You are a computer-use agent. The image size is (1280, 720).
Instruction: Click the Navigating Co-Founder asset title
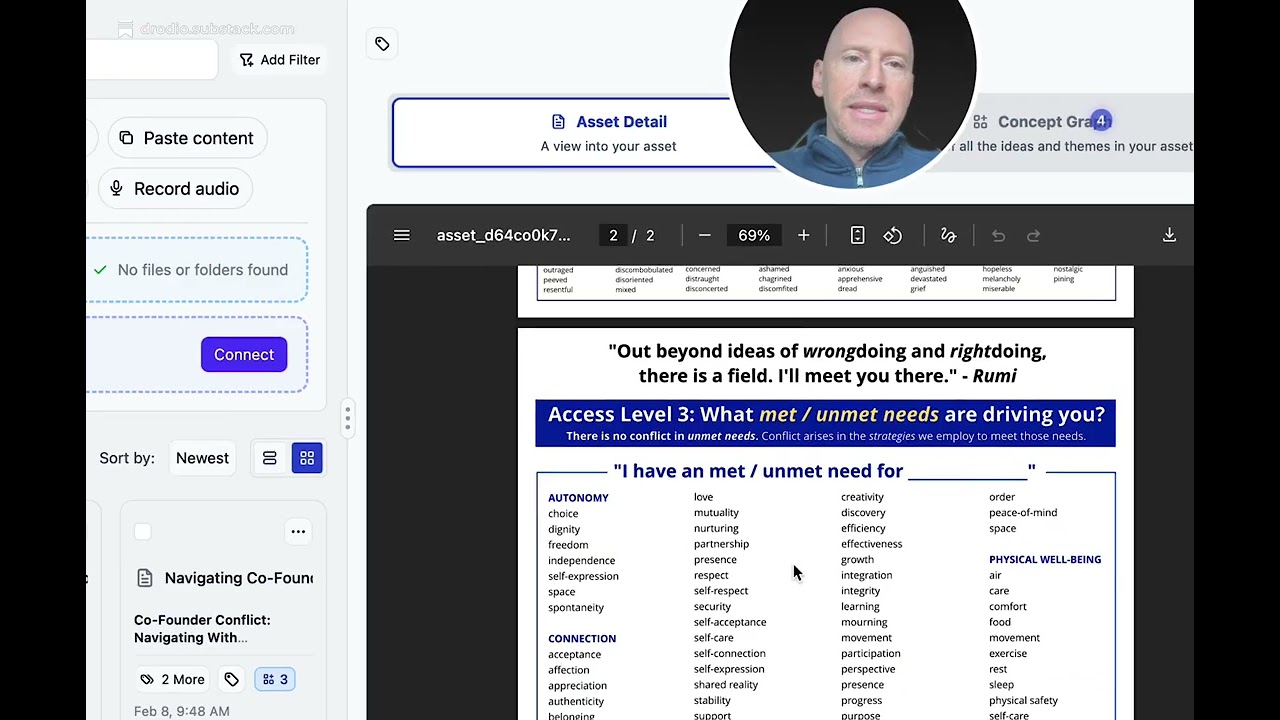[x=238, y=578]
